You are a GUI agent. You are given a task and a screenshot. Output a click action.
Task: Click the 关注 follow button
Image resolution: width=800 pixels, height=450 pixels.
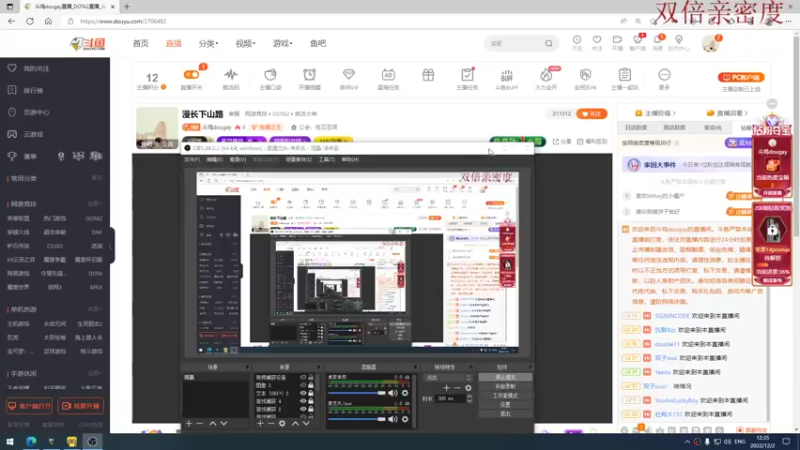[592, 114]
